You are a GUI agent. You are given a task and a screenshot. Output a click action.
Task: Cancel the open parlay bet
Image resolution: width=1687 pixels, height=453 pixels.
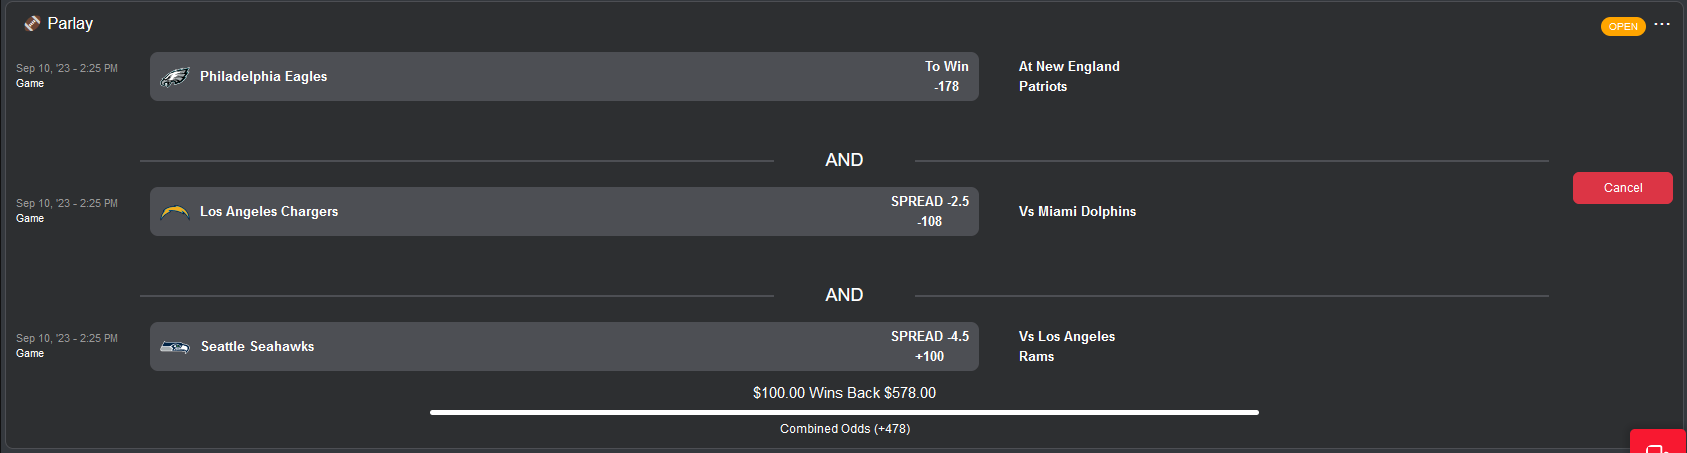[x=1622, y=188]
